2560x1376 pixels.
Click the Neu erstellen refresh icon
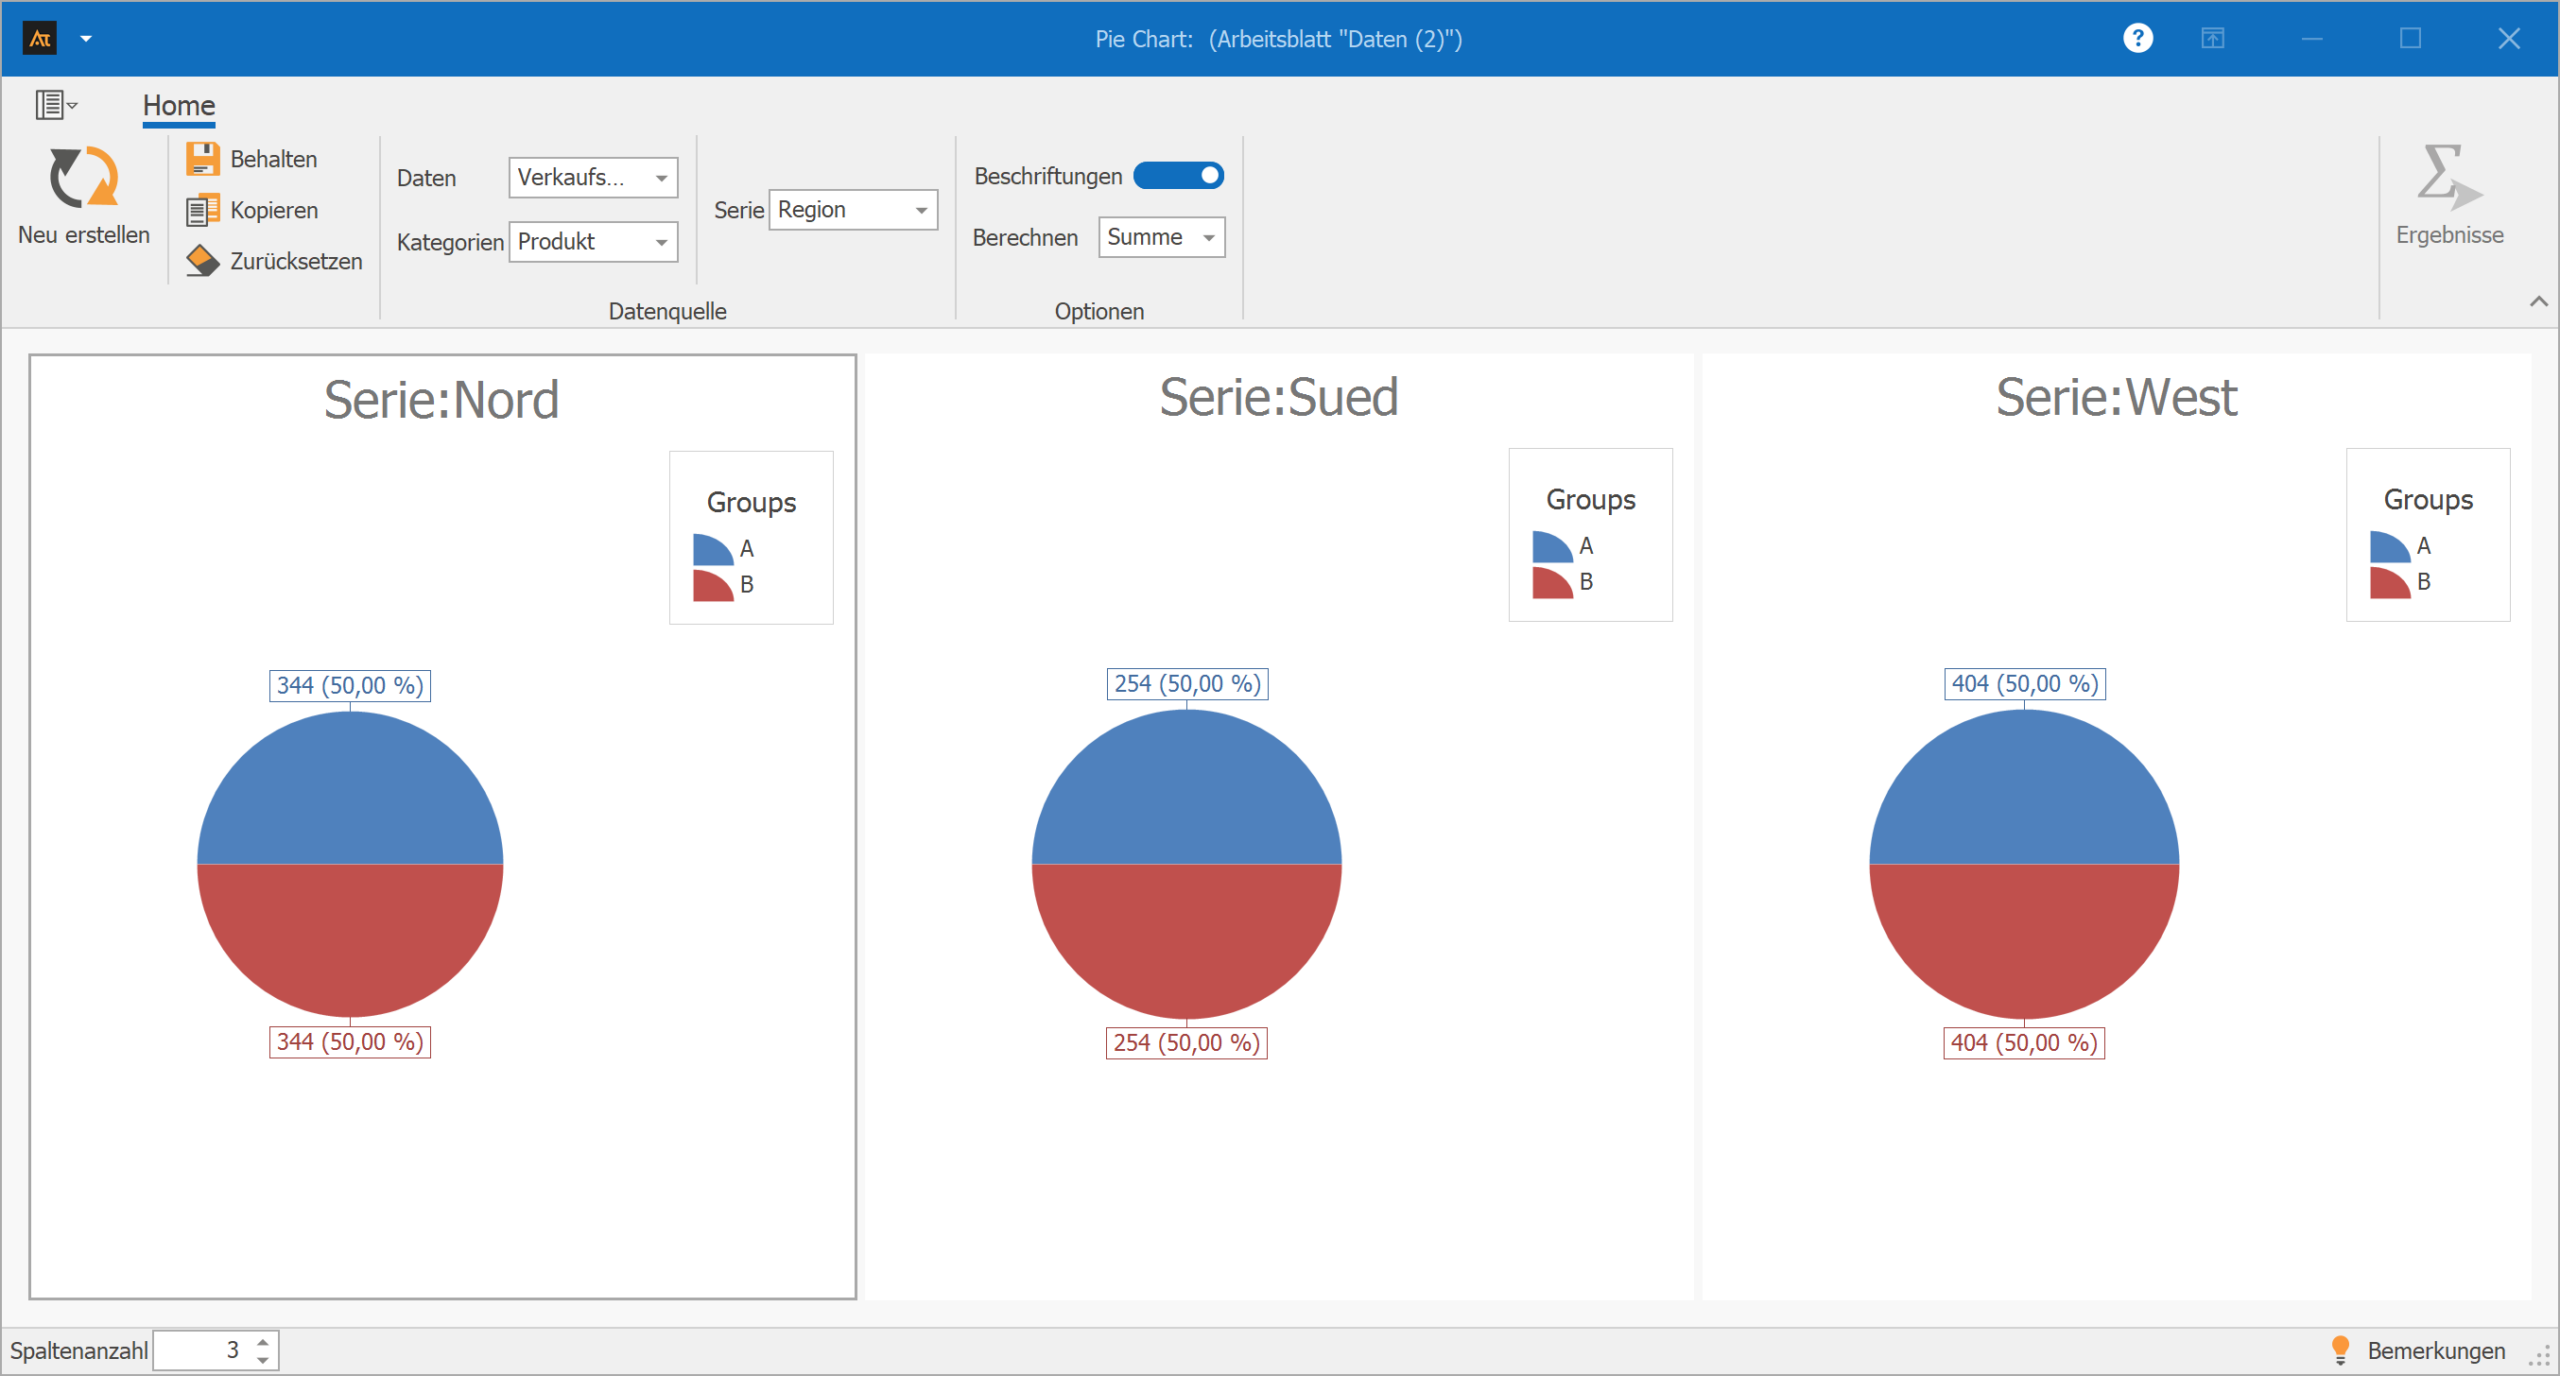(84, 178)
